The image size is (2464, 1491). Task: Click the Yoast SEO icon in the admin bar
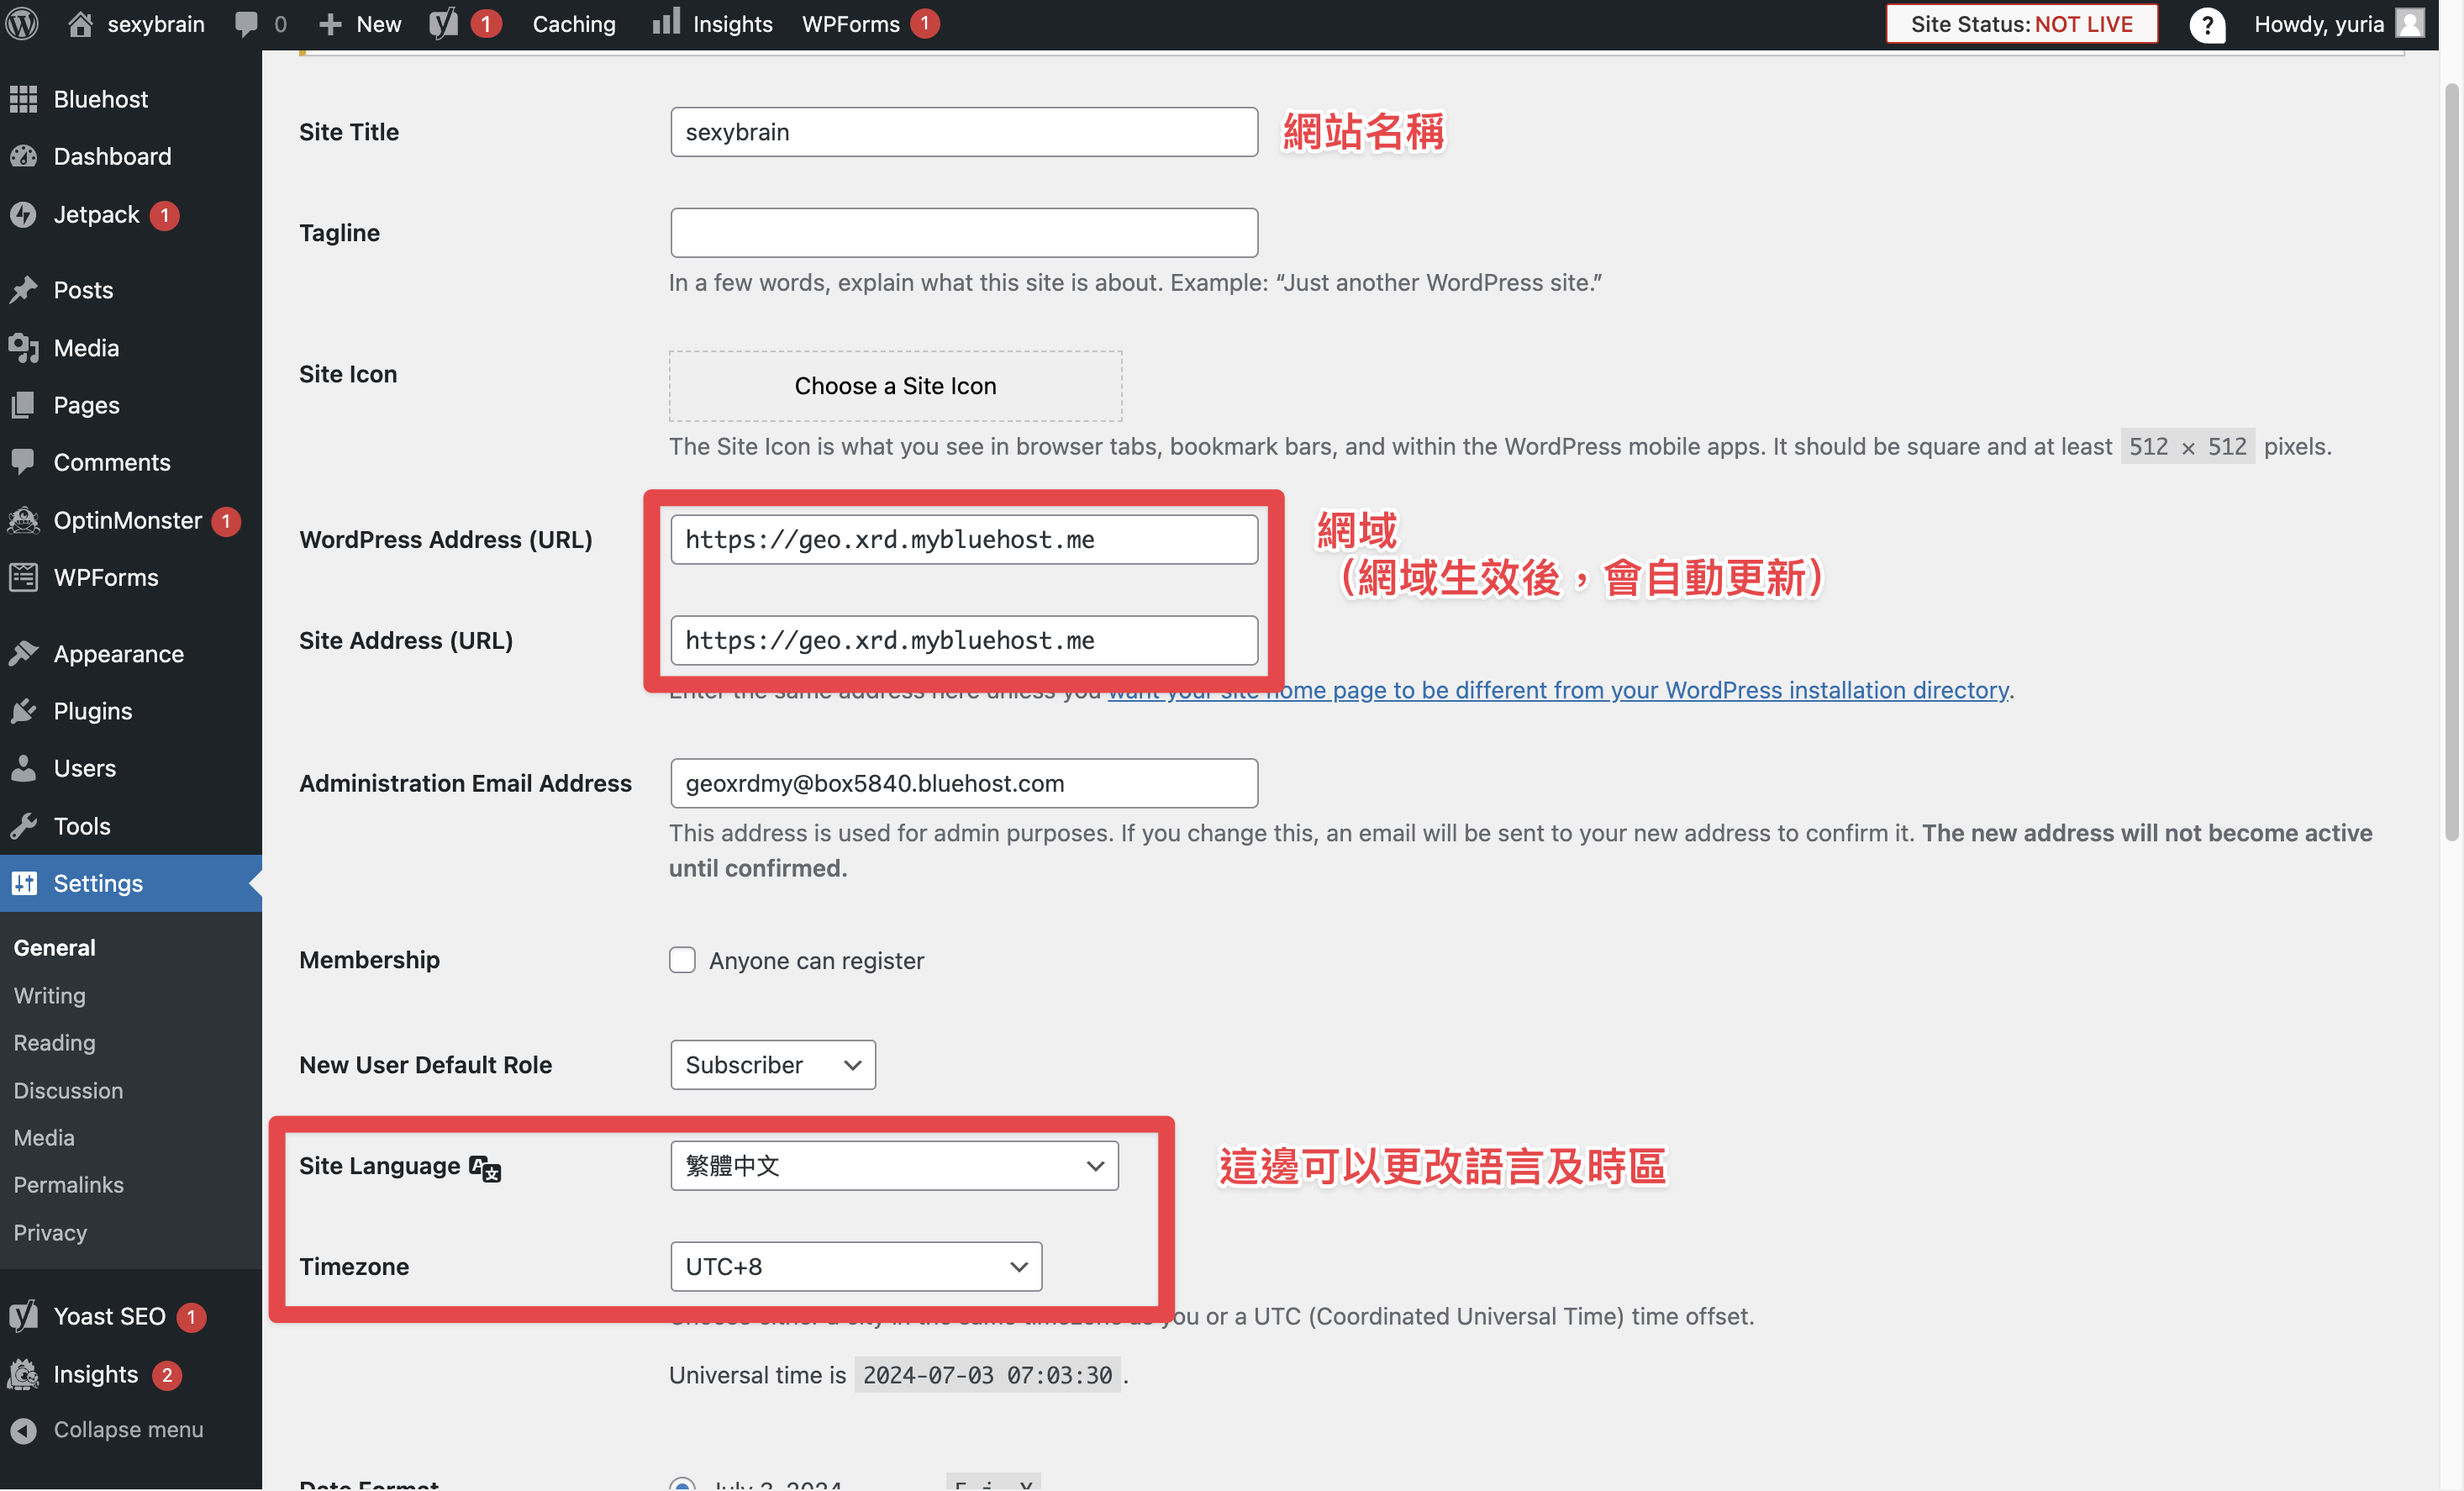[444, 23]
